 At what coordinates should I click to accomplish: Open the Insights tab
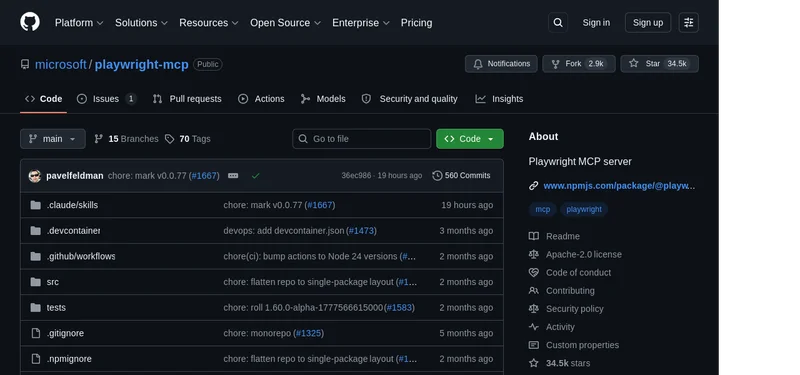(x=499, y=99)
